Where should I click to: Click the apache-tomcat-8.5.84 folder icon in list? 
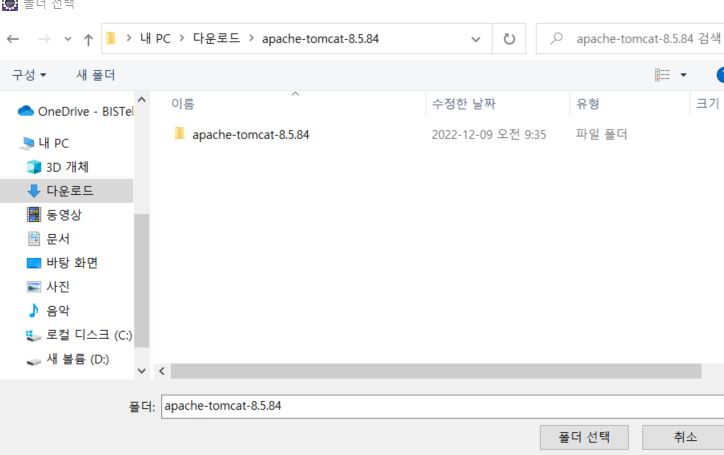click(x=180, y=134)
